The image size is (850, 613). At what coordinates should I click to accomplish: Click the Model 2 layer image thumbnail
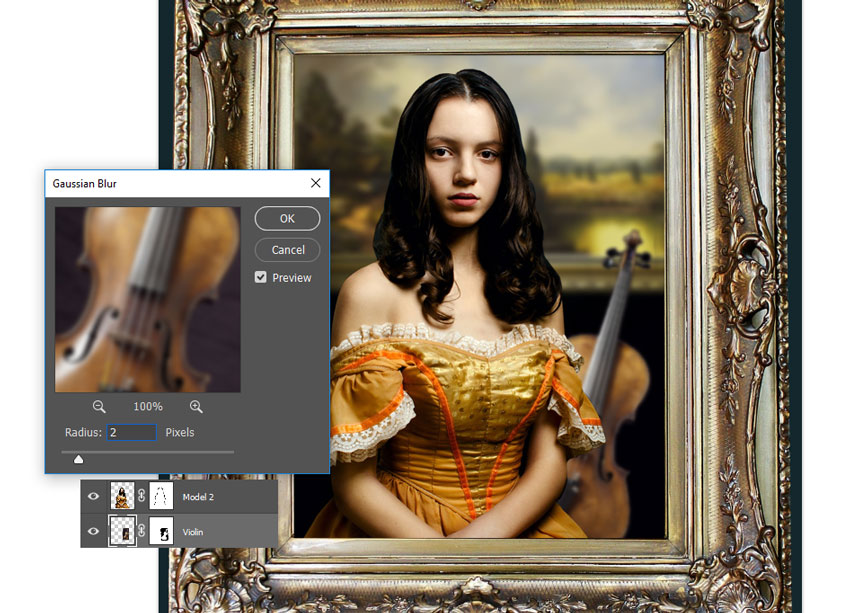pos(121,495)
